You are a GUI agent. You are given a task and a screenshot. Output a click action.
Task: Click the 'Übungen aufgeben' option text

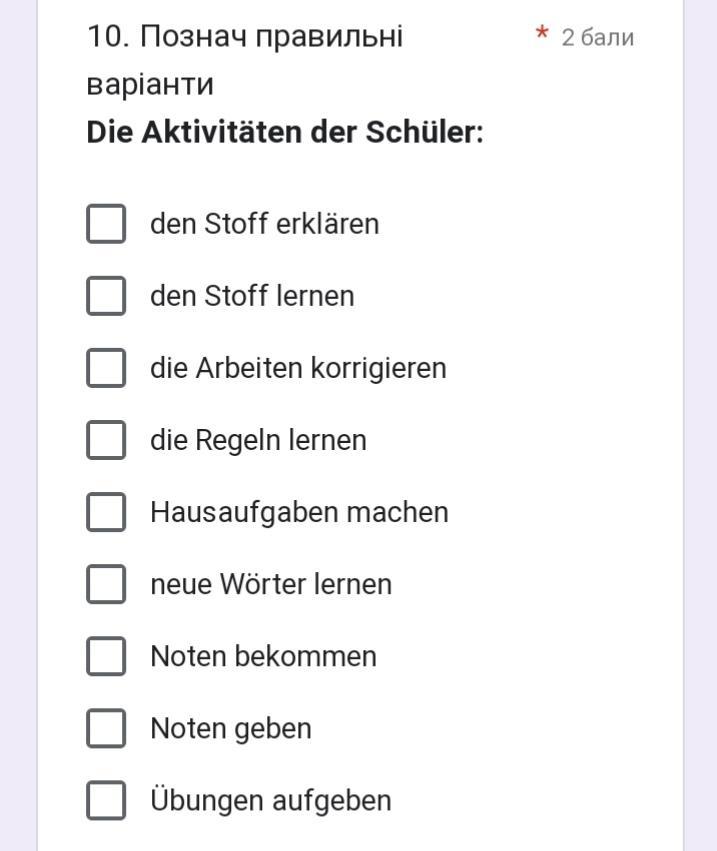[x=270, y=800]
